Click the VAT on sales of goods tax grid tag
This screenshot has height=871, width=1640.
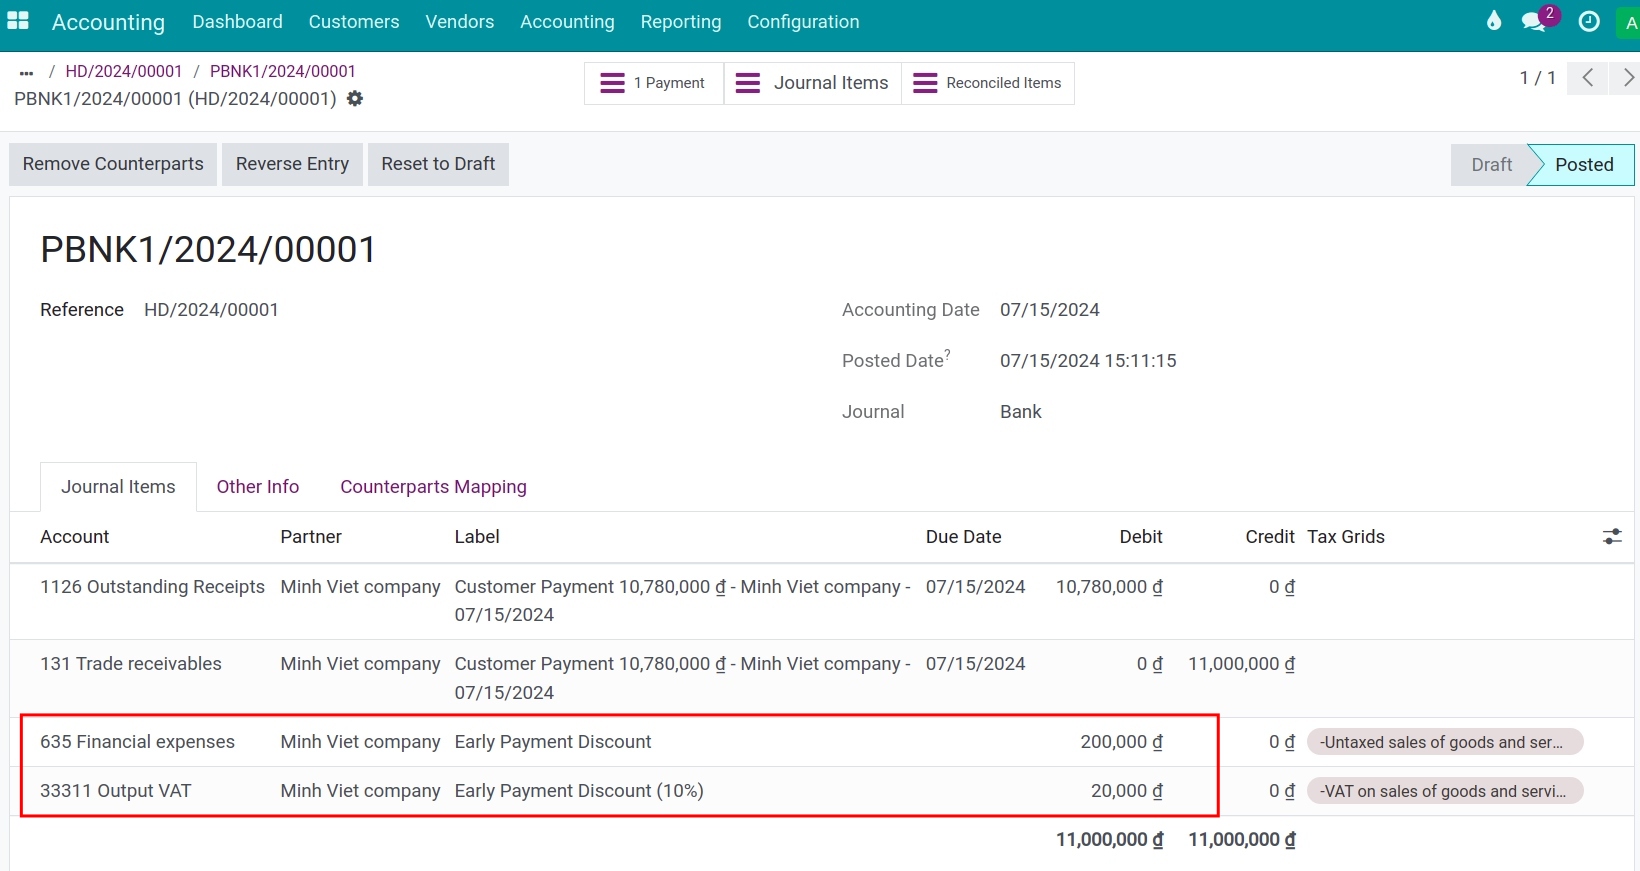point(1445,791)
